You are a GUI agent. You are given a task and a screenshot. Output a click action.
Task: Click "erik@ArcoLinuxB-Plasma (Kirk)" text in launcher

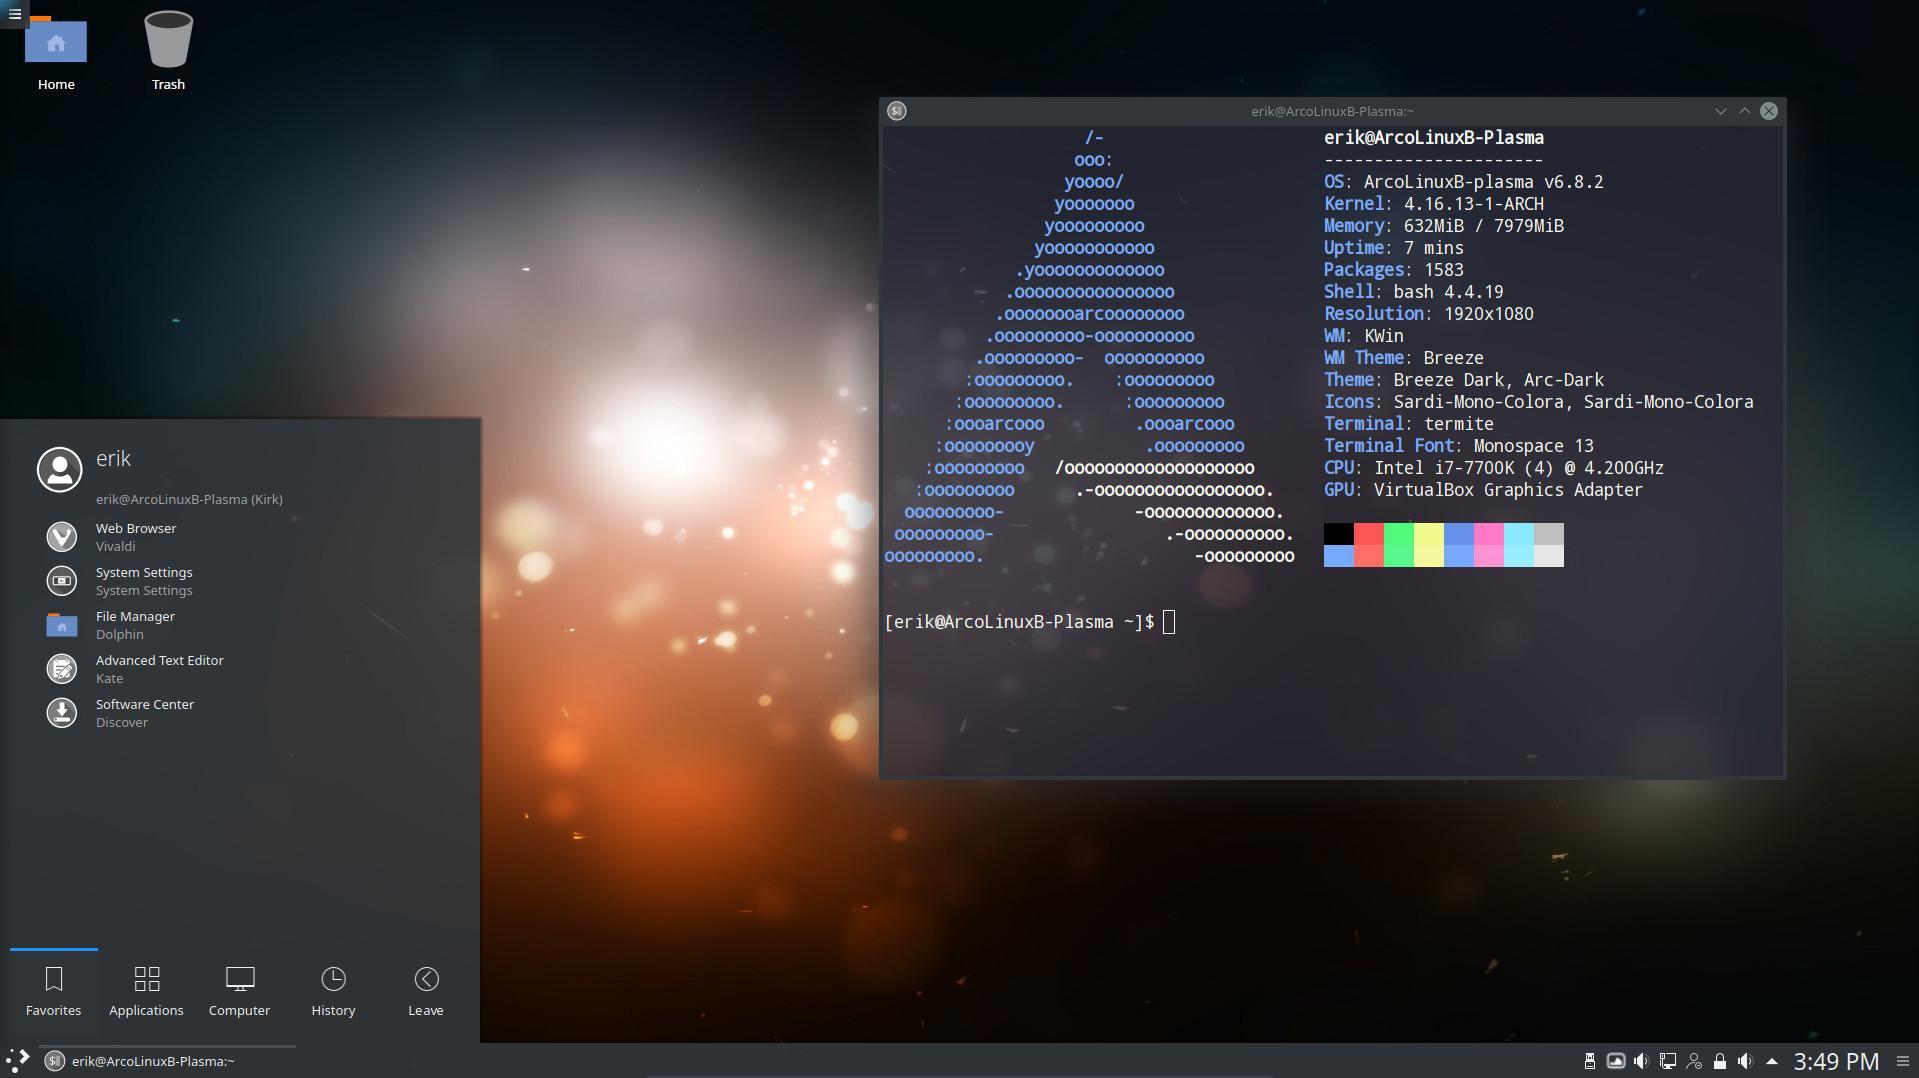(189, 499)
